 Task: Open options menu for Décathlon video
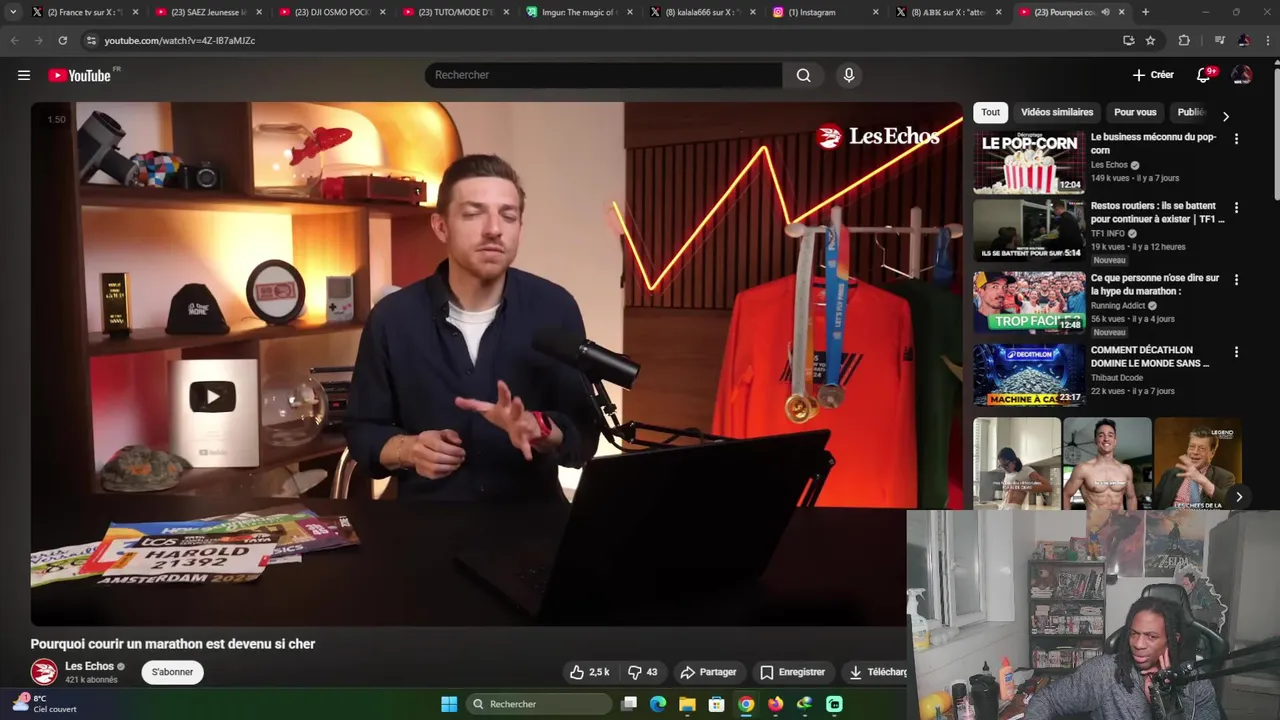click(1236, 352)
